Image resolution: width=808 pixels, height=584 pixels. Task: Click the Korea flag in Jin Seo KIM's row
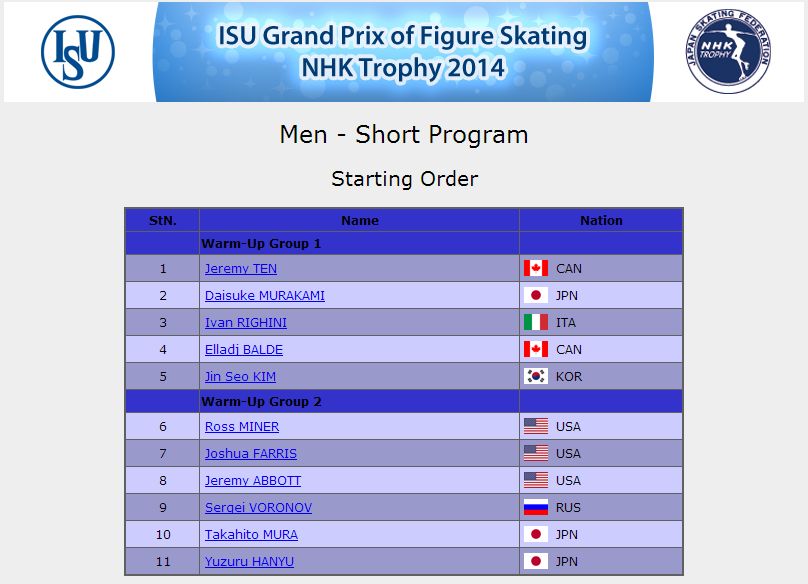pos(536,376)
